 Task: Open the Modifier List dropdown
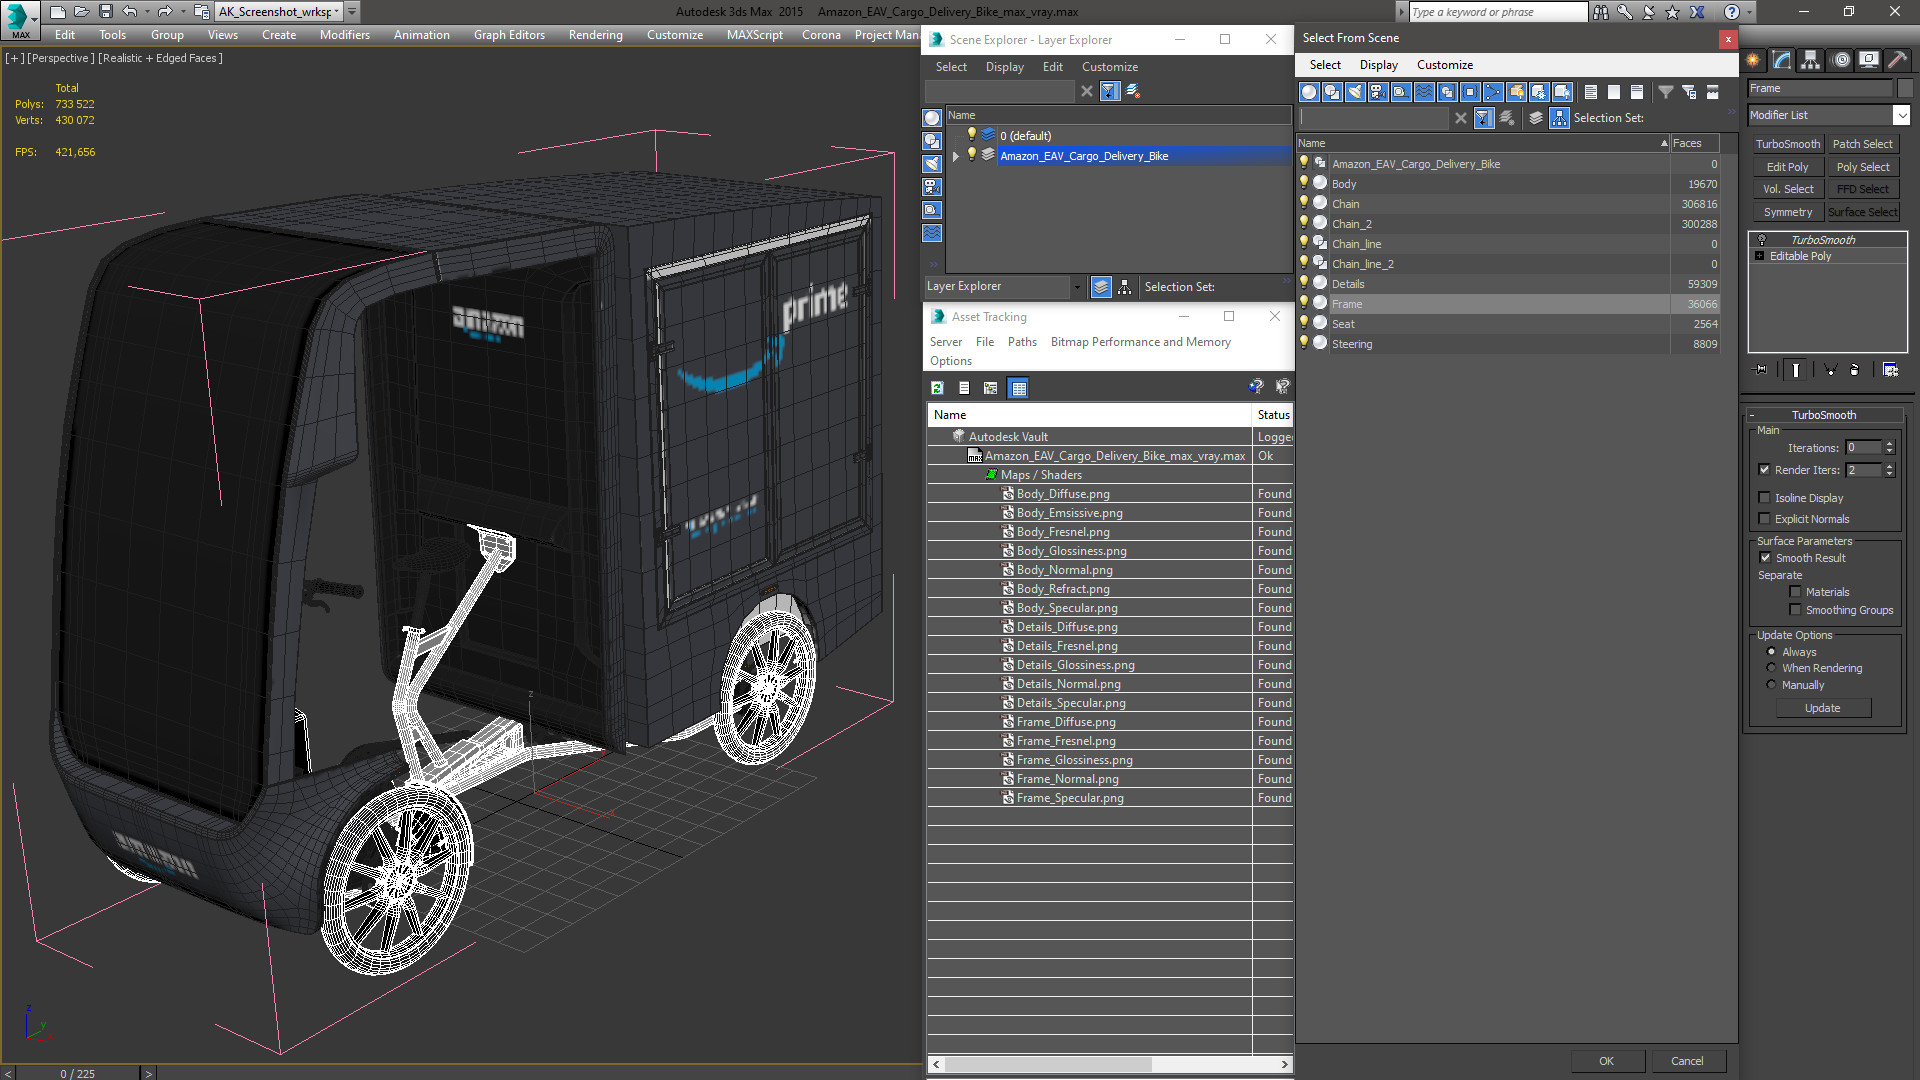point(1901,115)
